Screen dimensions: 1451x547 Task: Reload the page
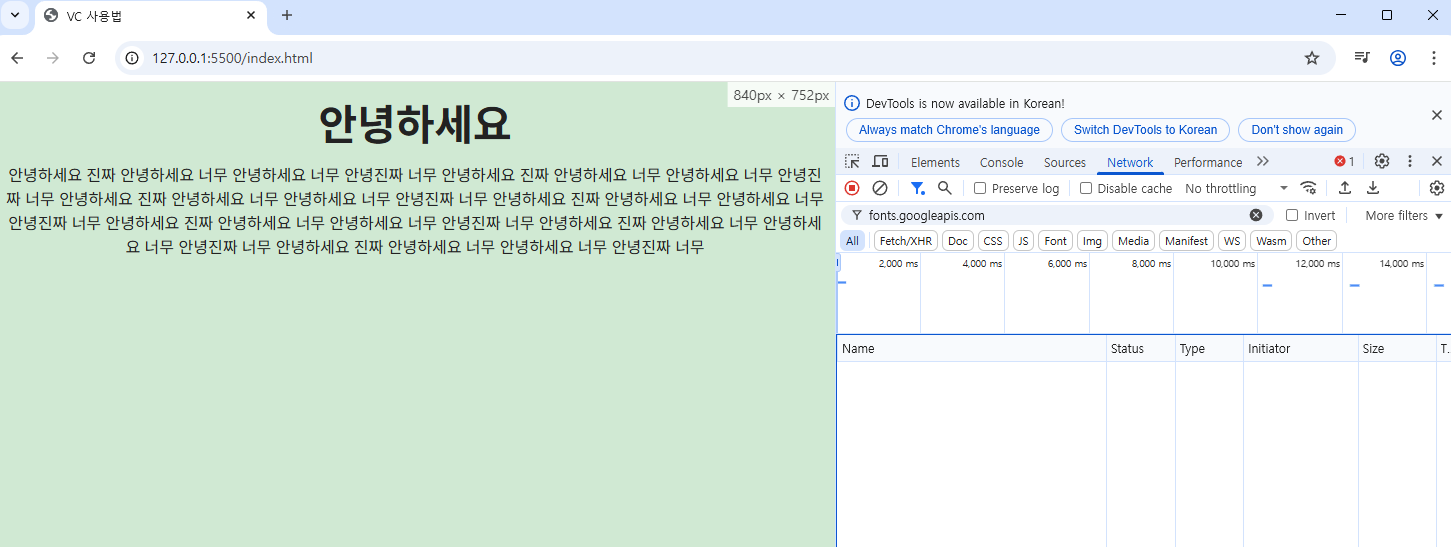tap(89, 58)
